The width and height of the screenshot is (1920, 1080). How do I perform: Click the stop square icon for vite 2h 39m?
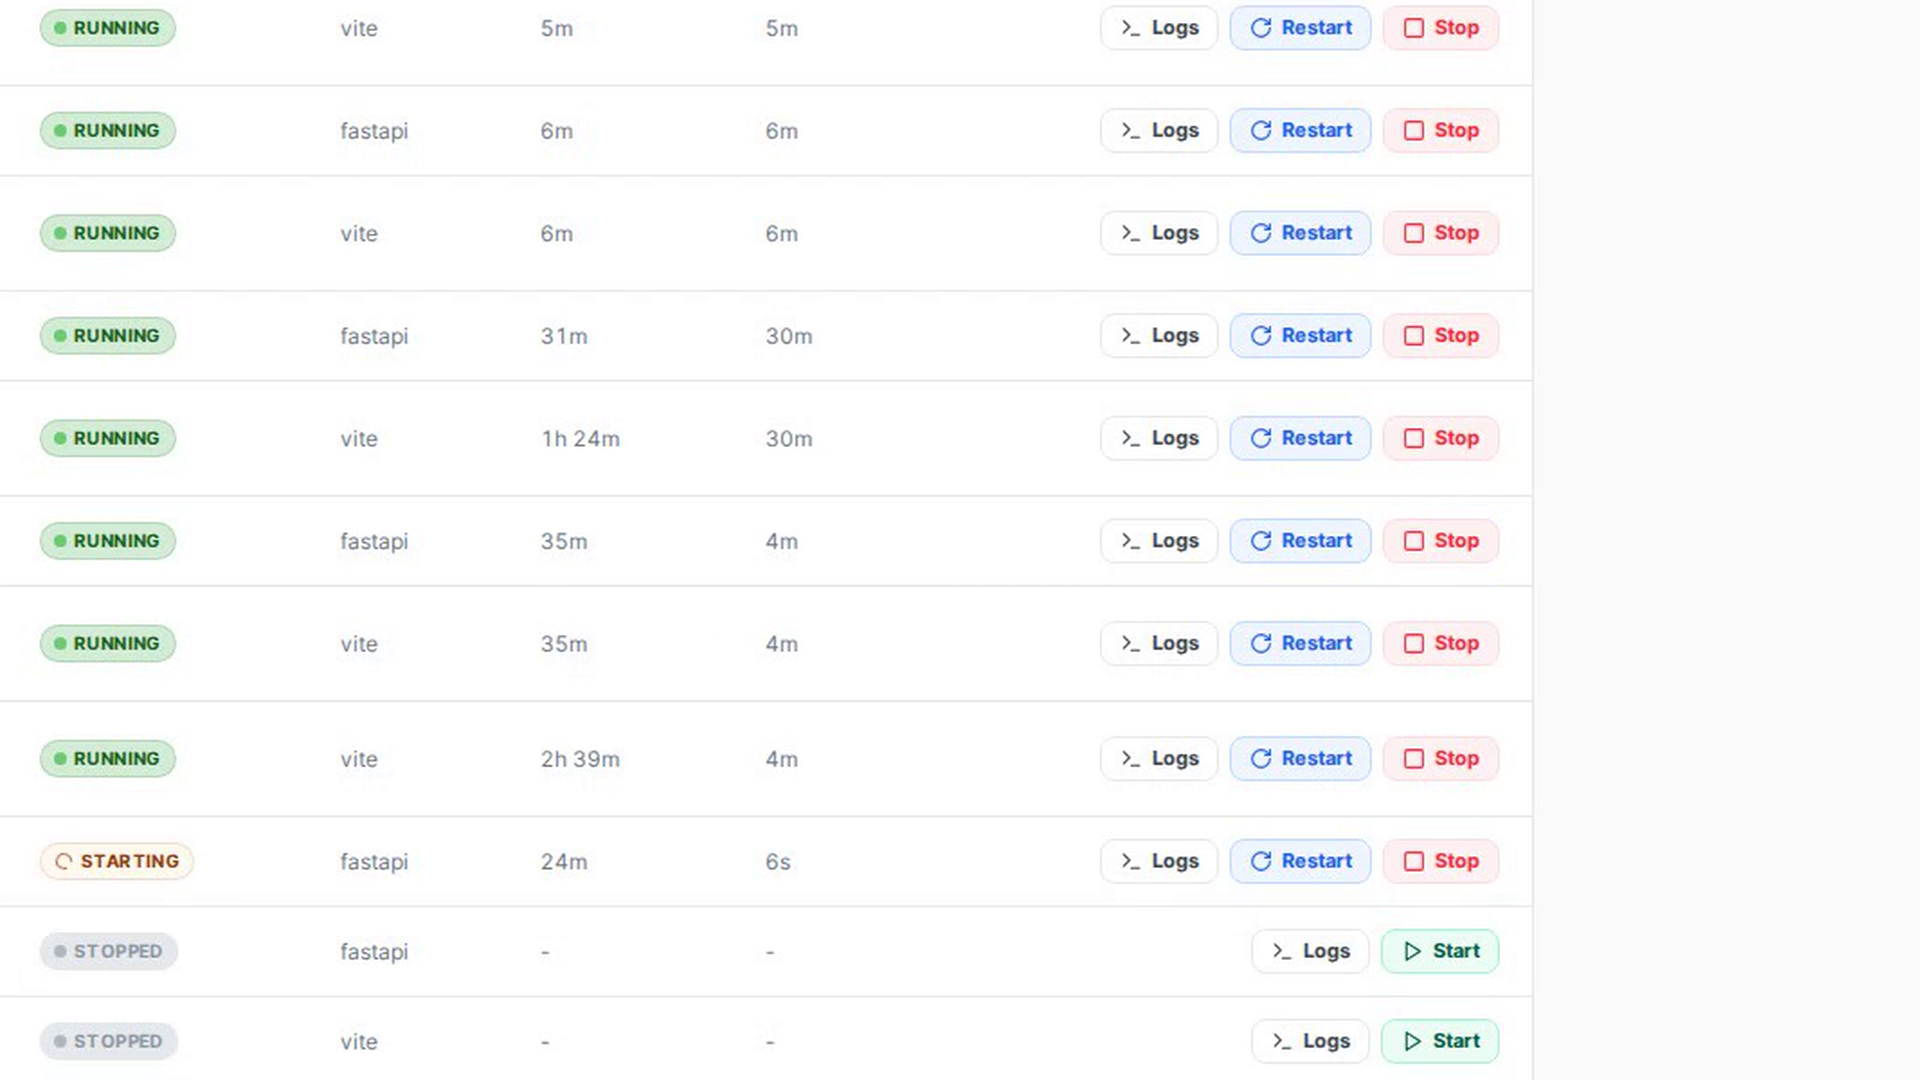(x=1413, y=759)
